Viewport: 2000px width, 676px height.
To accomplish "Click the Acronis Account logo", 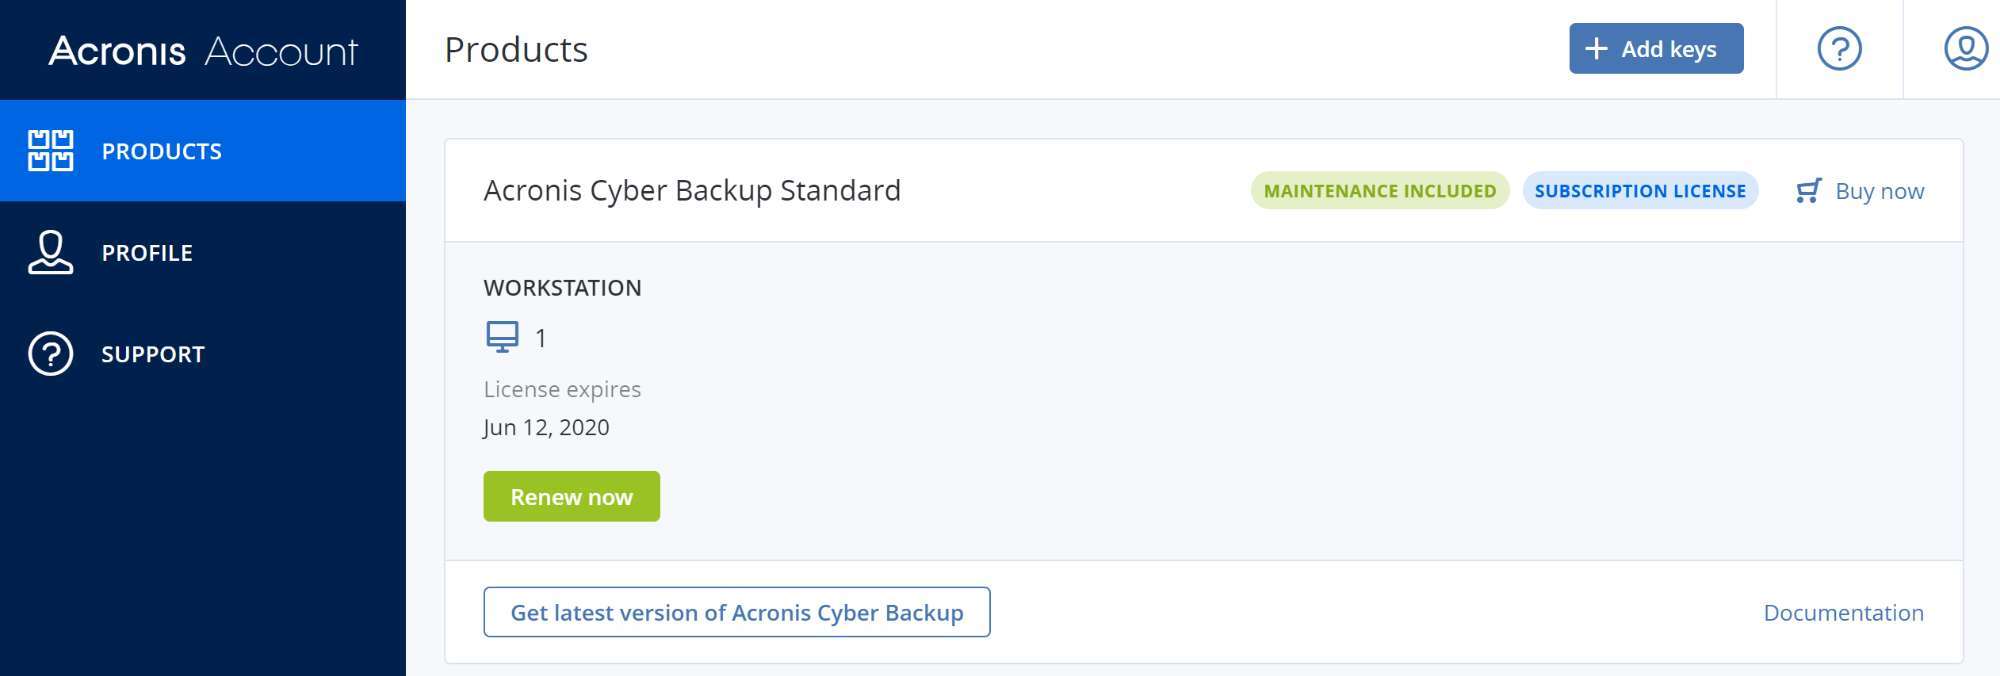I will pyautogui.click(x=203, y=50).
